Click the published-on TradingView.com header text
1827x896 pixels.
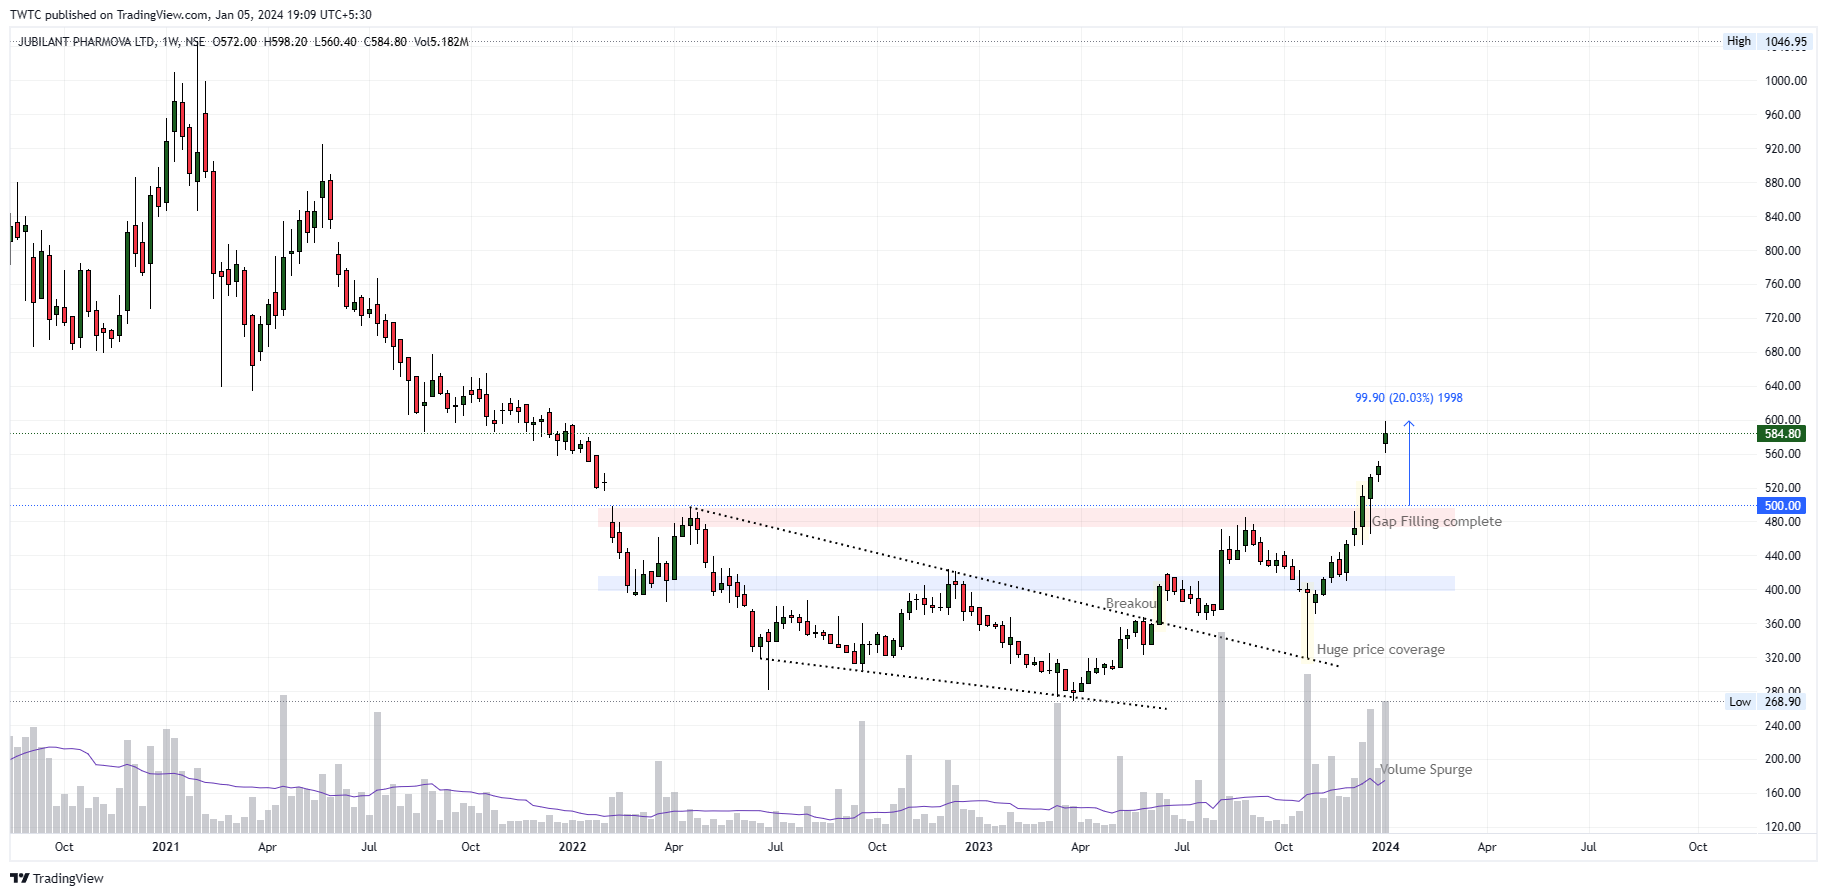190,15
